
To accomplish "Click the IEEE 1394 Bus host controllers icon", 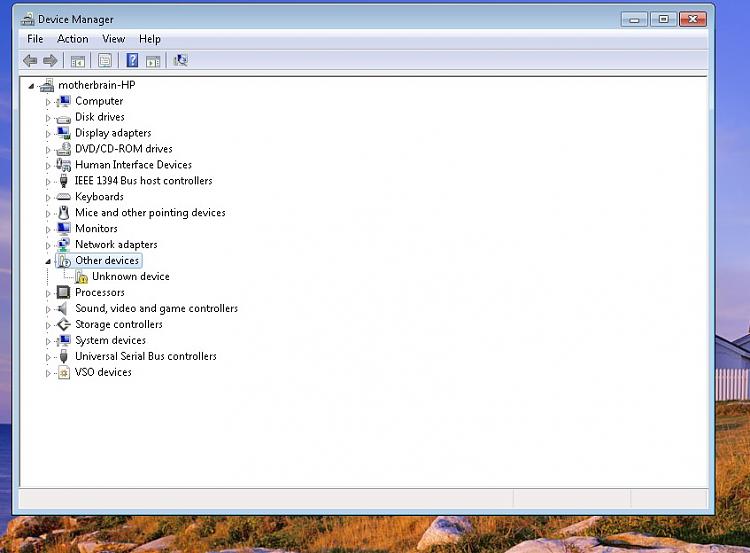I will 64,181.
